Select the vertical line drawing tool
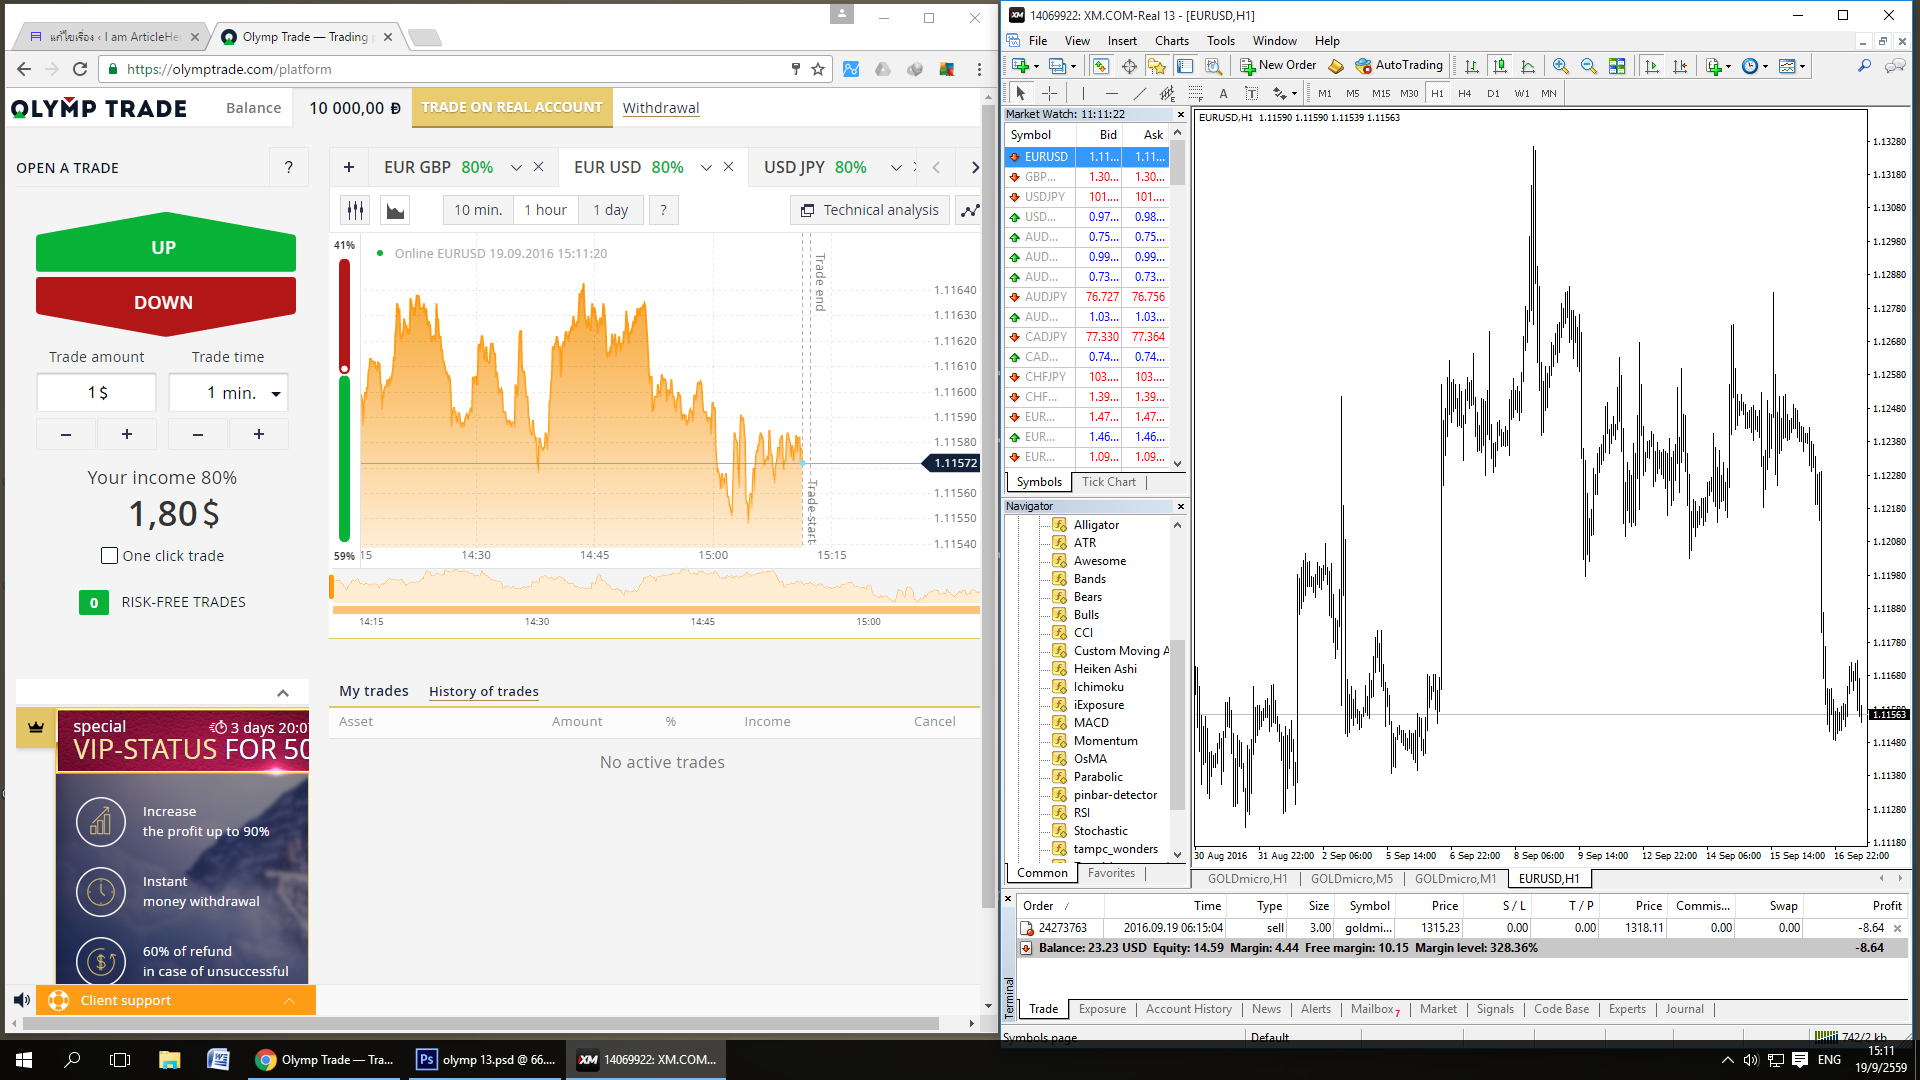This screenshot has width=1920, height=1080. click(x=1083, y=93)
